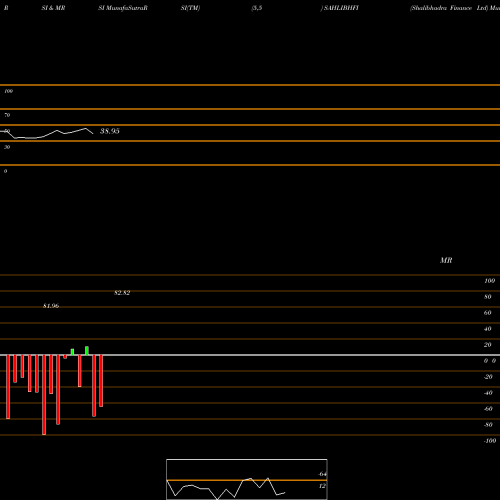500x500 pixels.
Task: Click the -100 axis label on MR scale
Action: click(490, 441)
